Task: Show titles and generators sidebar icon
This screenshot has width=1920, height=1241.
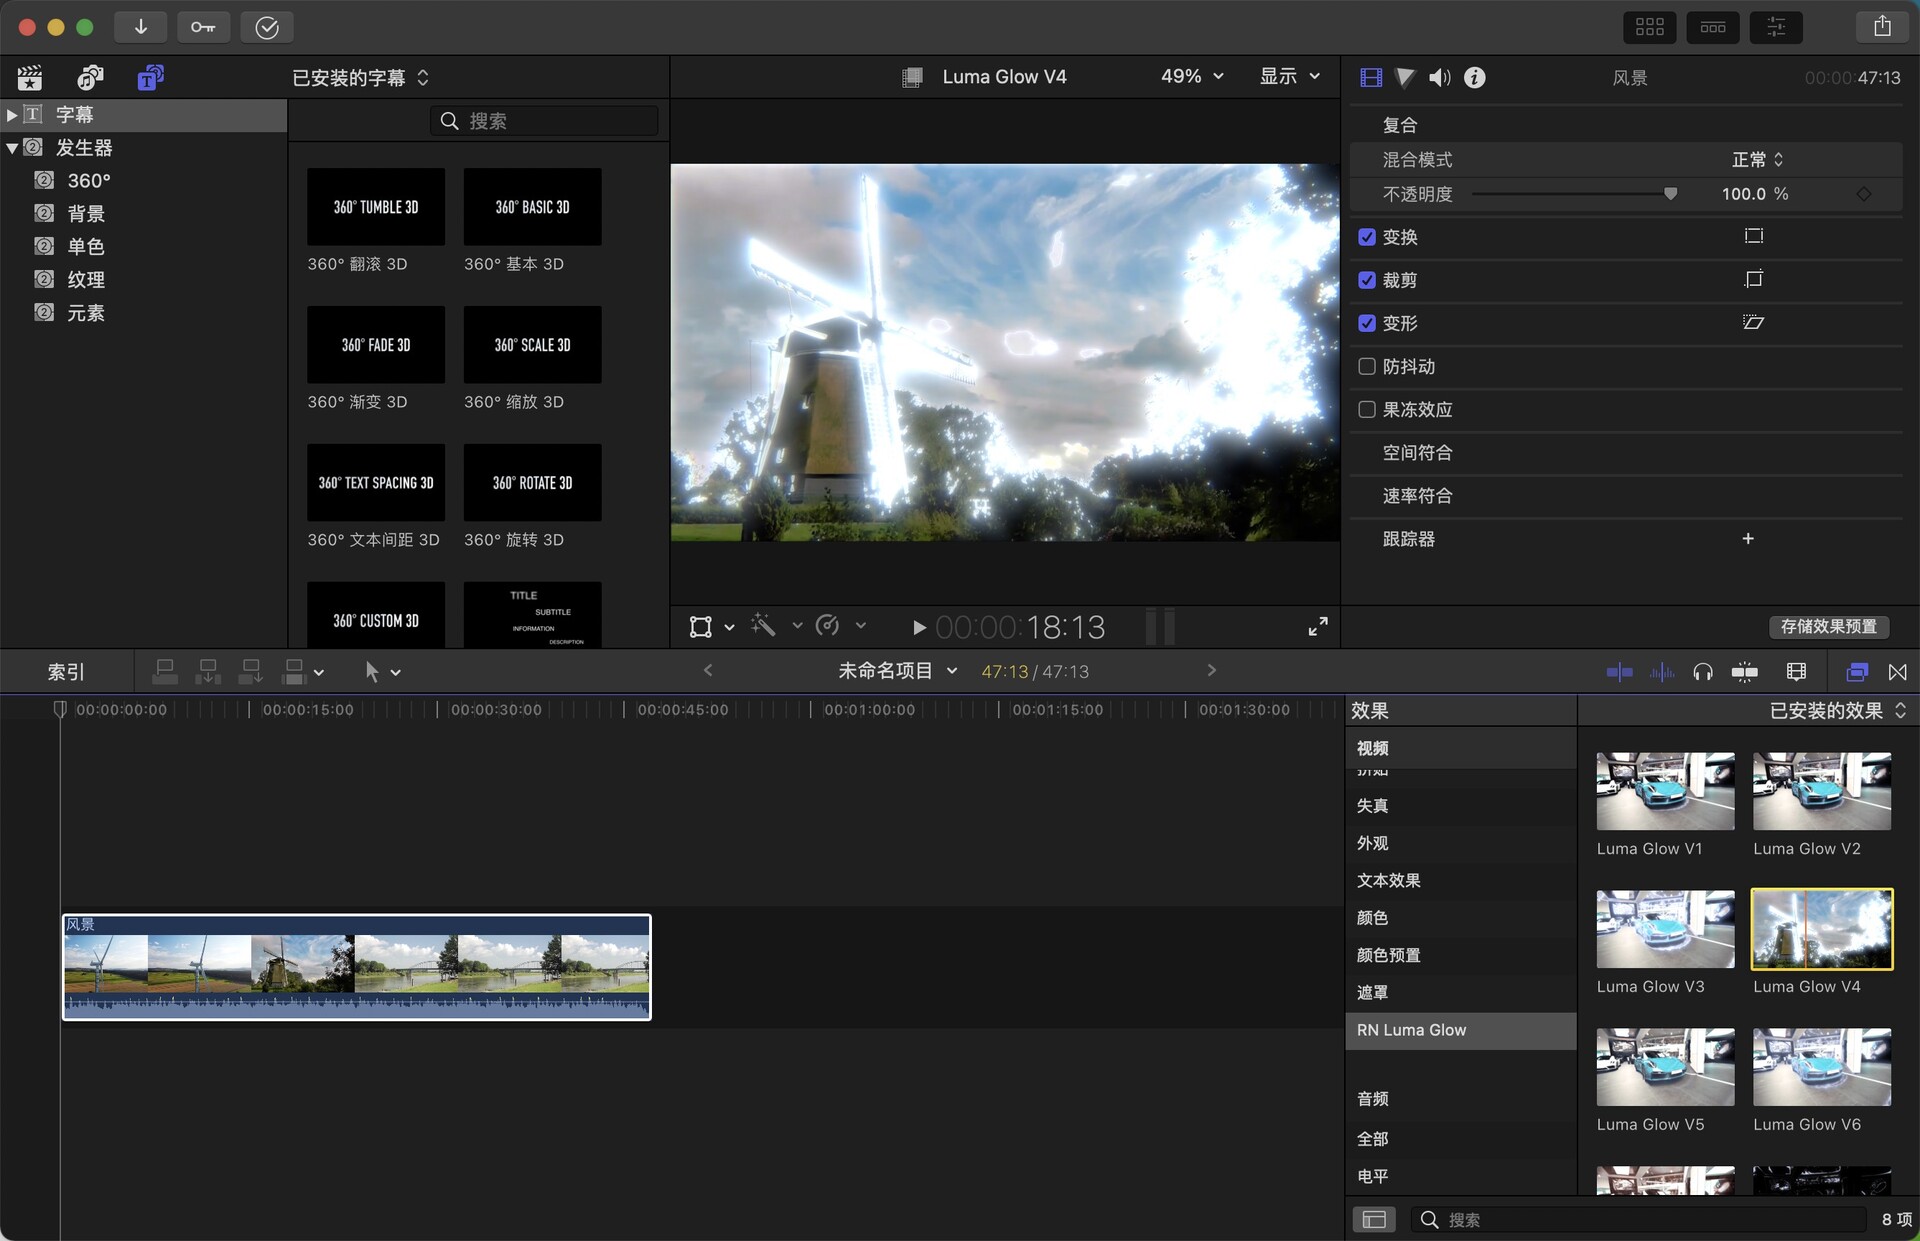Action: click(150, 77)
